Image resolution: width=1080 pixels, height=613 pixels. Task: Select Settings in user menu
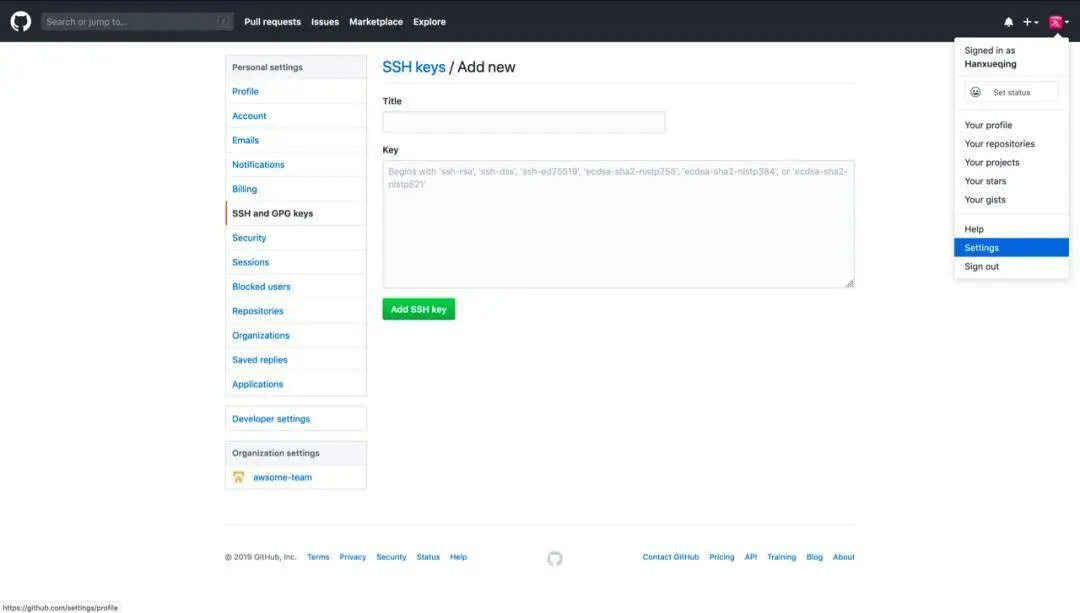[1011, 248]
